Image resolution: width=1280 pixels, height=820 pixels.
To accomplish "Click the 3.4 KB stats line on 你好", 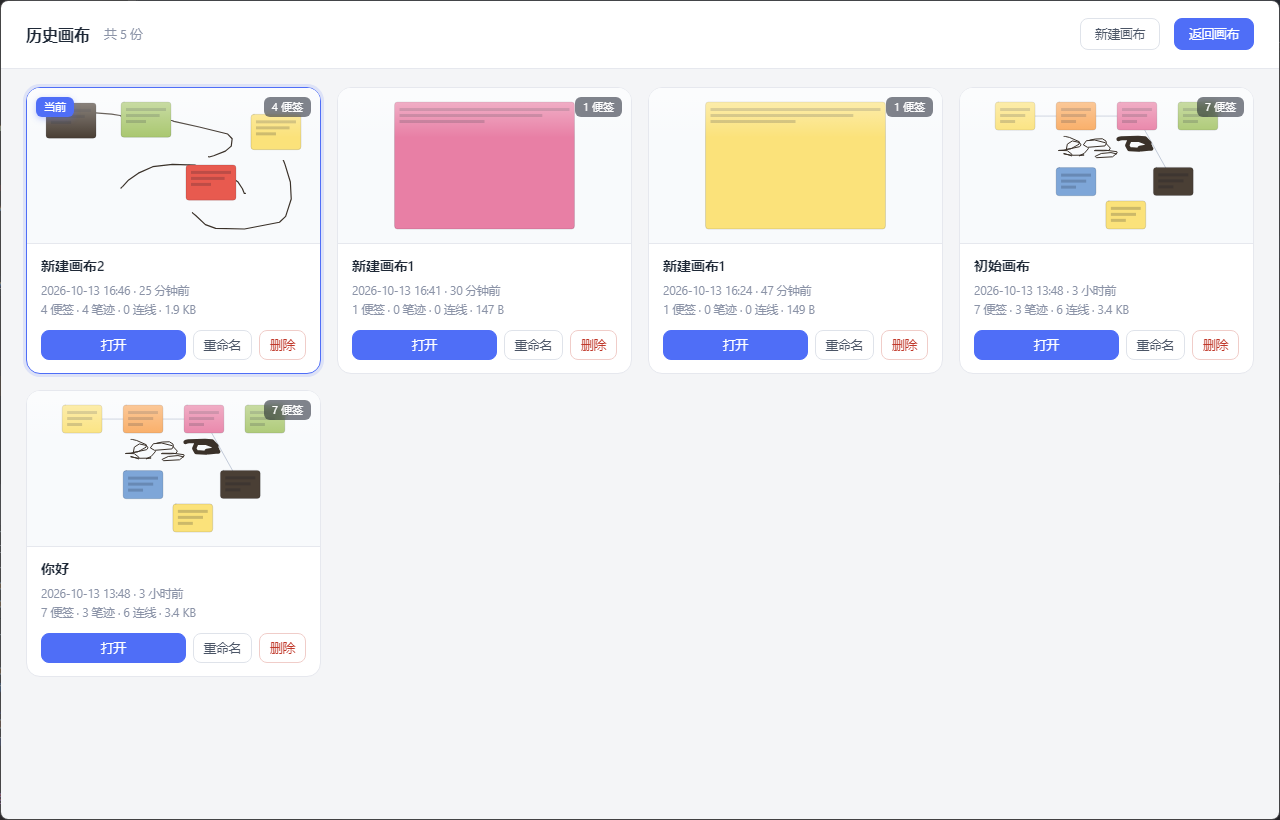I will click(x=118, y=613).
